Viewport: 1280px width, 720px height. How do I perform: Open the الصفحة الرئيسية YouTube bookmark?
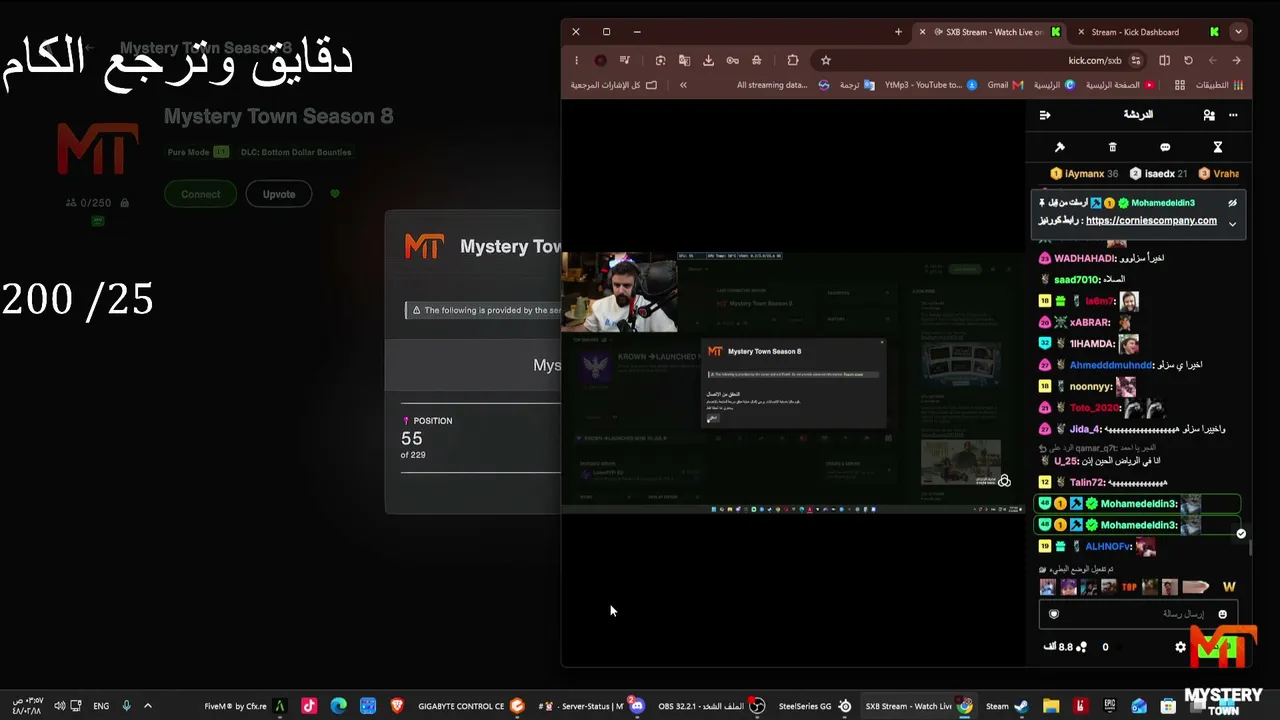(x=1120, y=85)
